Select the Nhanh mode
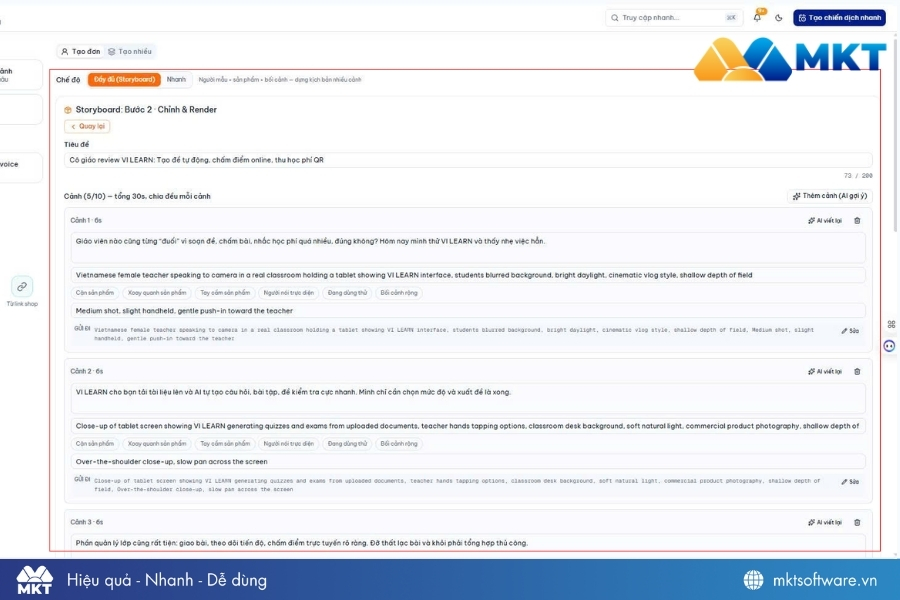The width and height of the screenshot is (900, 600). pos(176,80)
